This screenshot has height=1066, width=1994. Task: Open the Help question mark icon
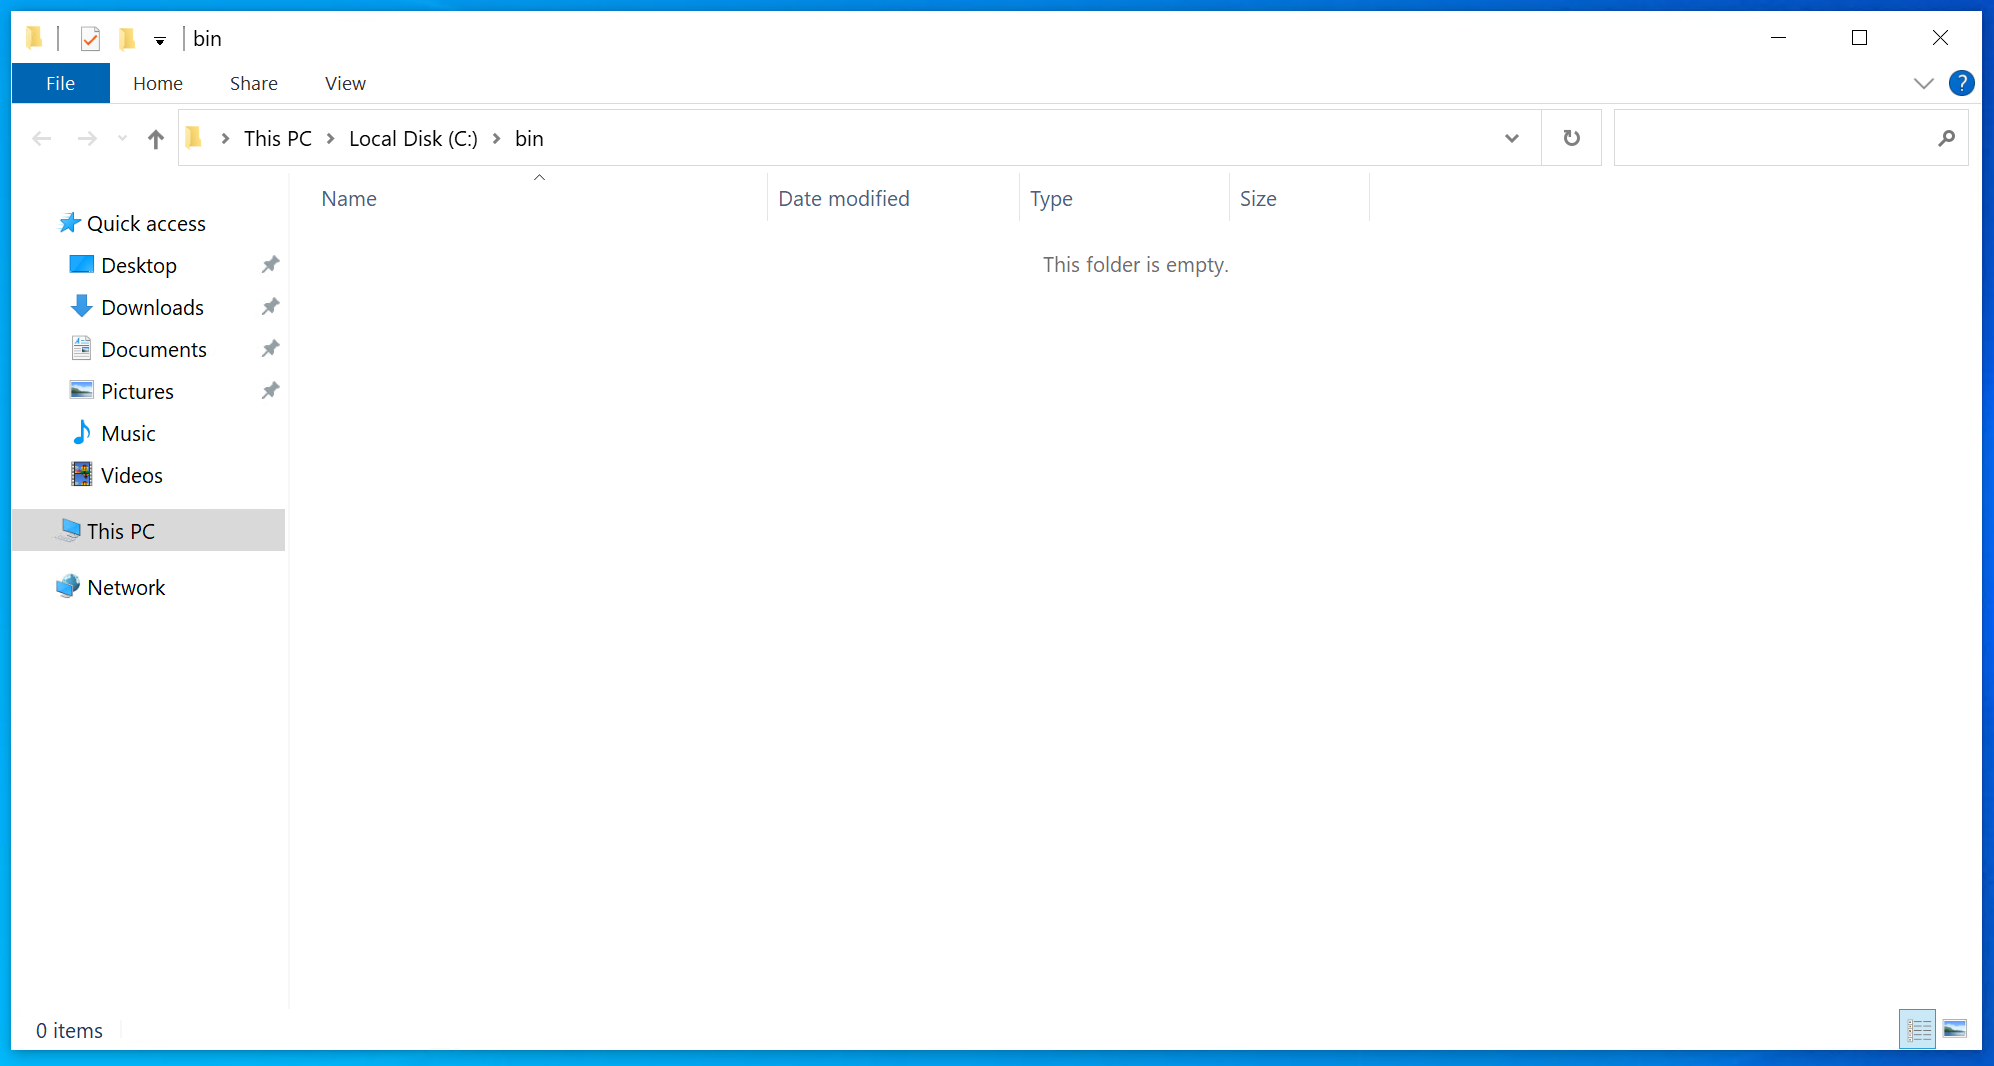click(1961, 83)
